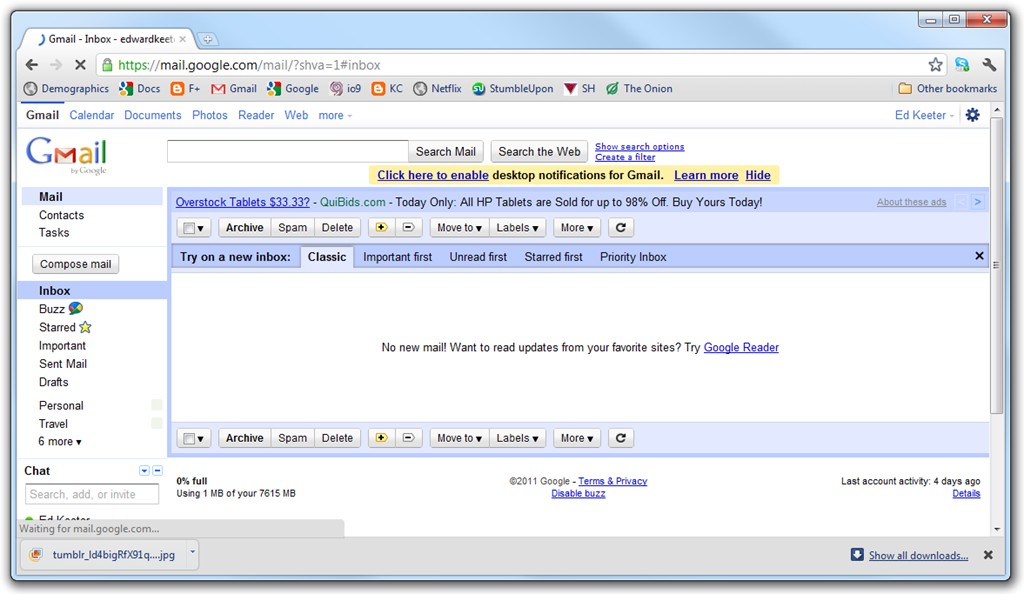
Task: Open the Other bookmarks folder
Action: (x=948, y=89)
